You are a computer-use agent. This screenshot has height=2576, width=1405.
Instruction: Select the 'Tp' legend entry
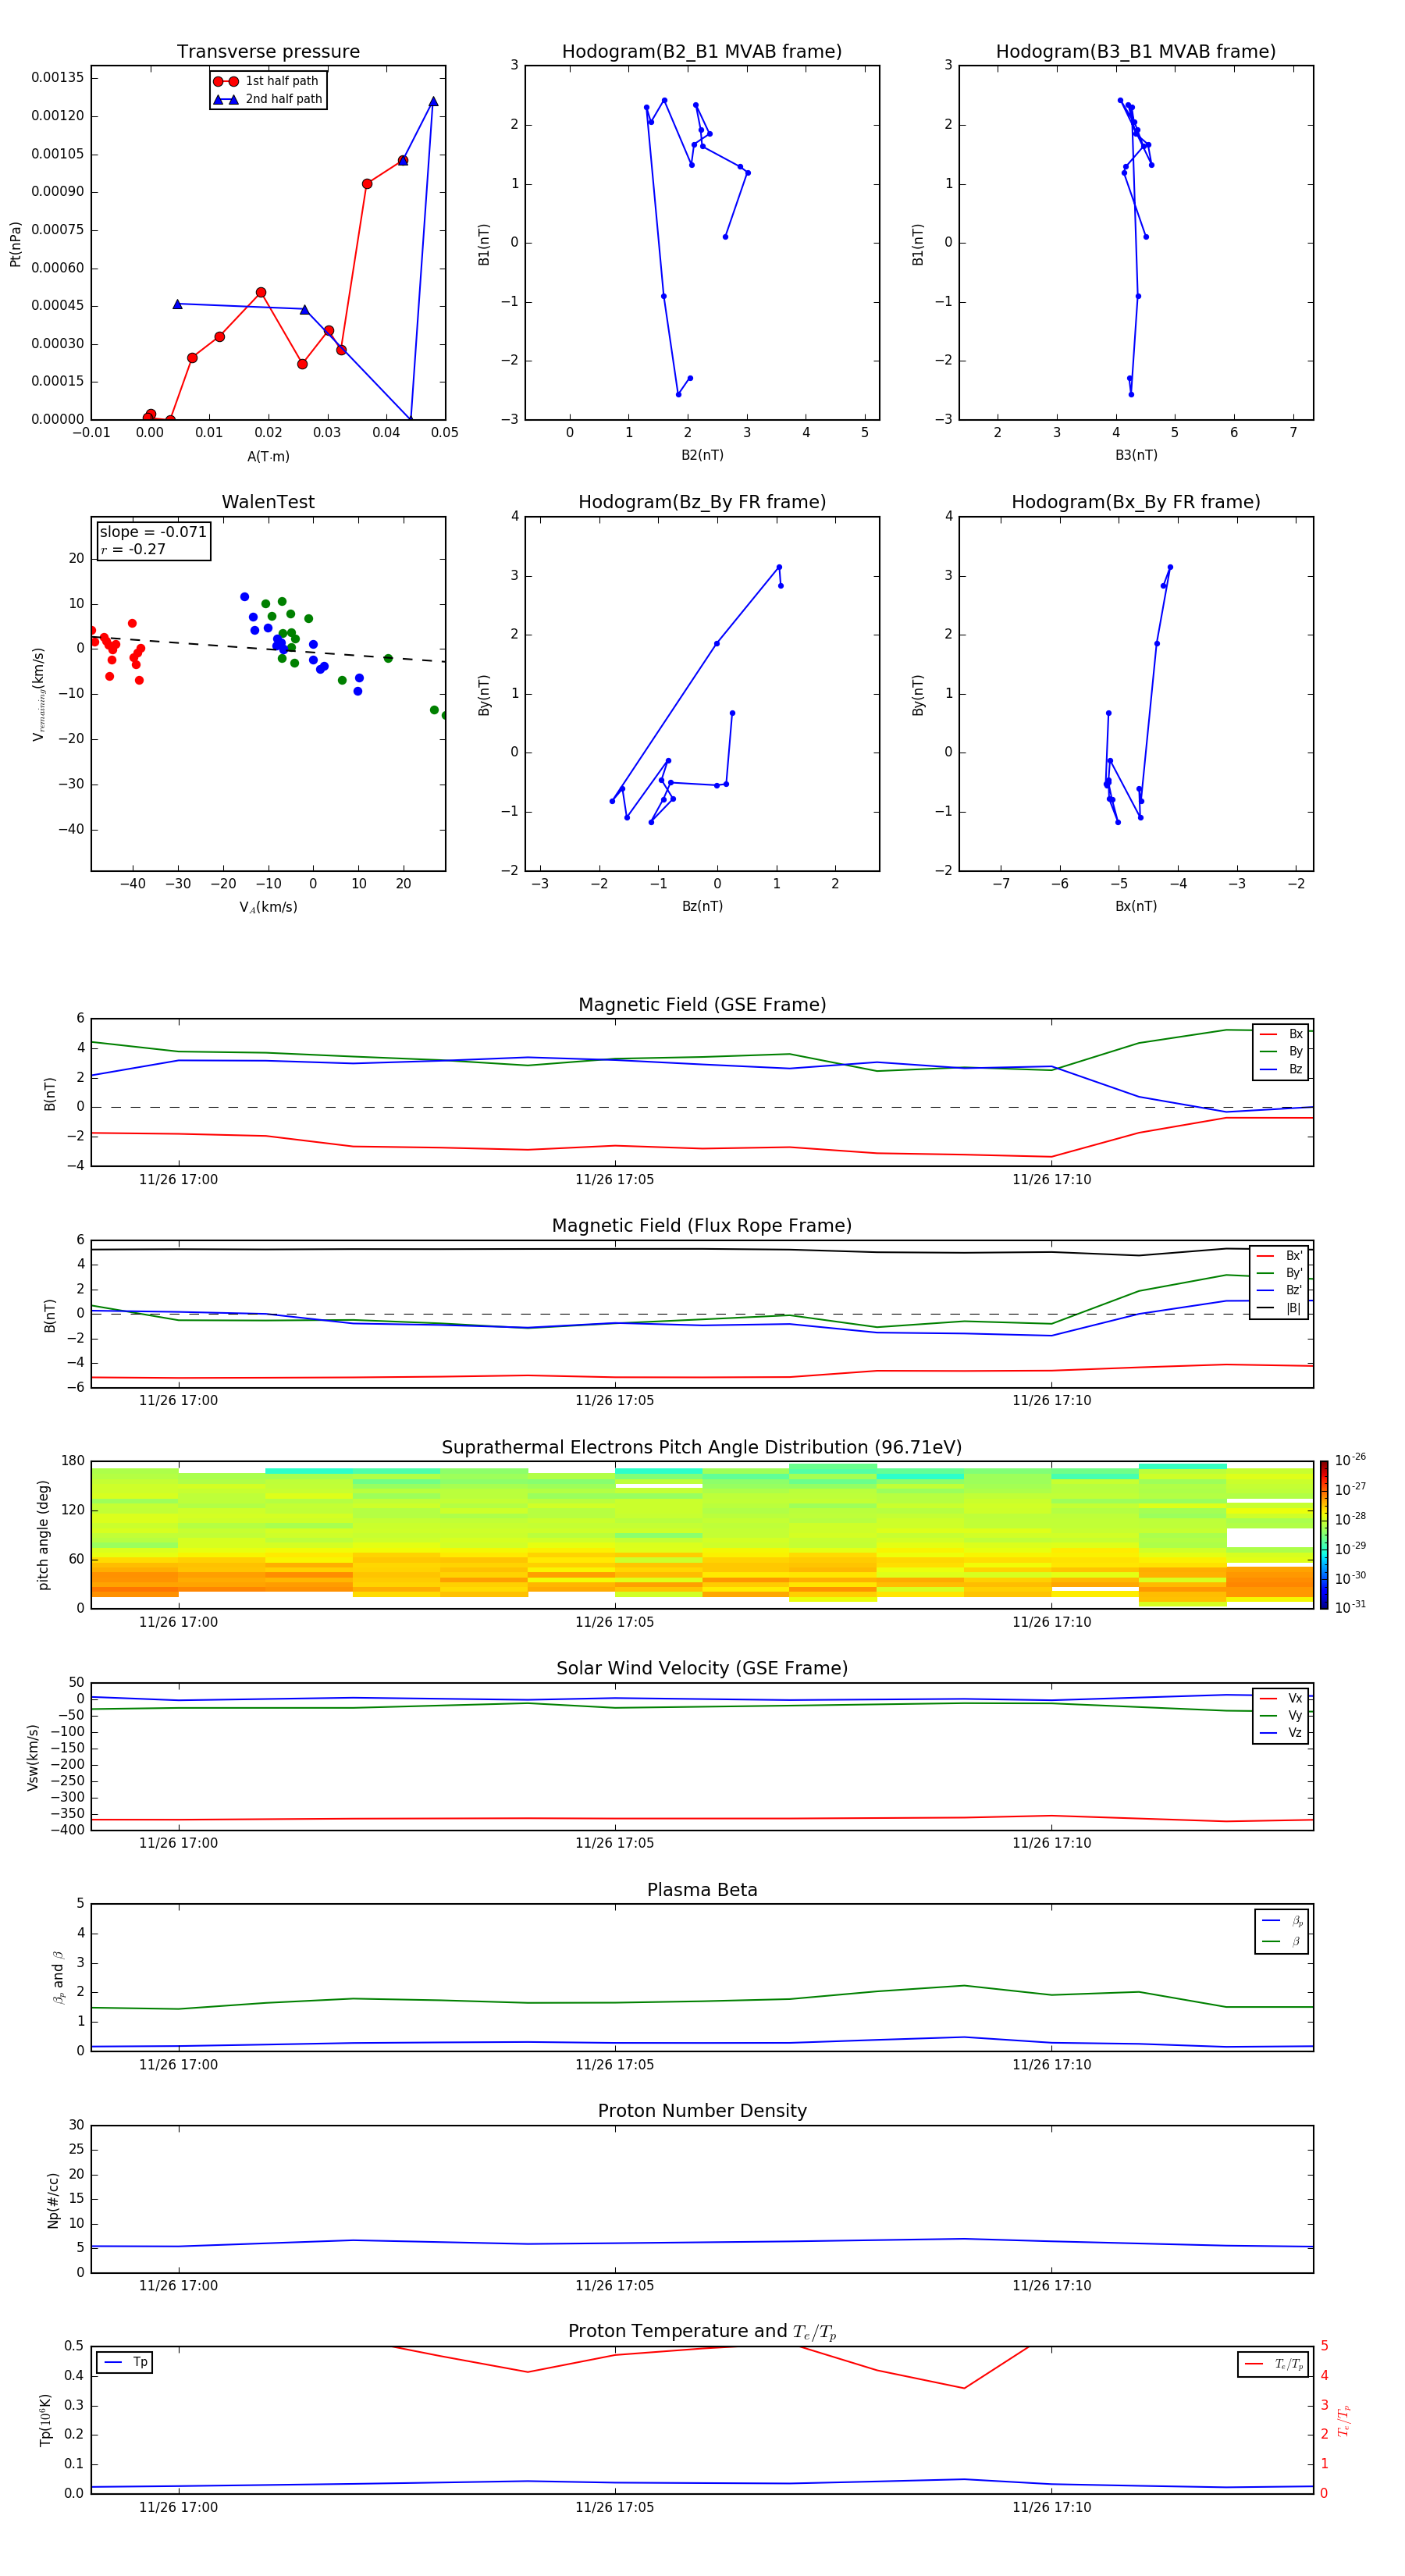click(125, 2362)
